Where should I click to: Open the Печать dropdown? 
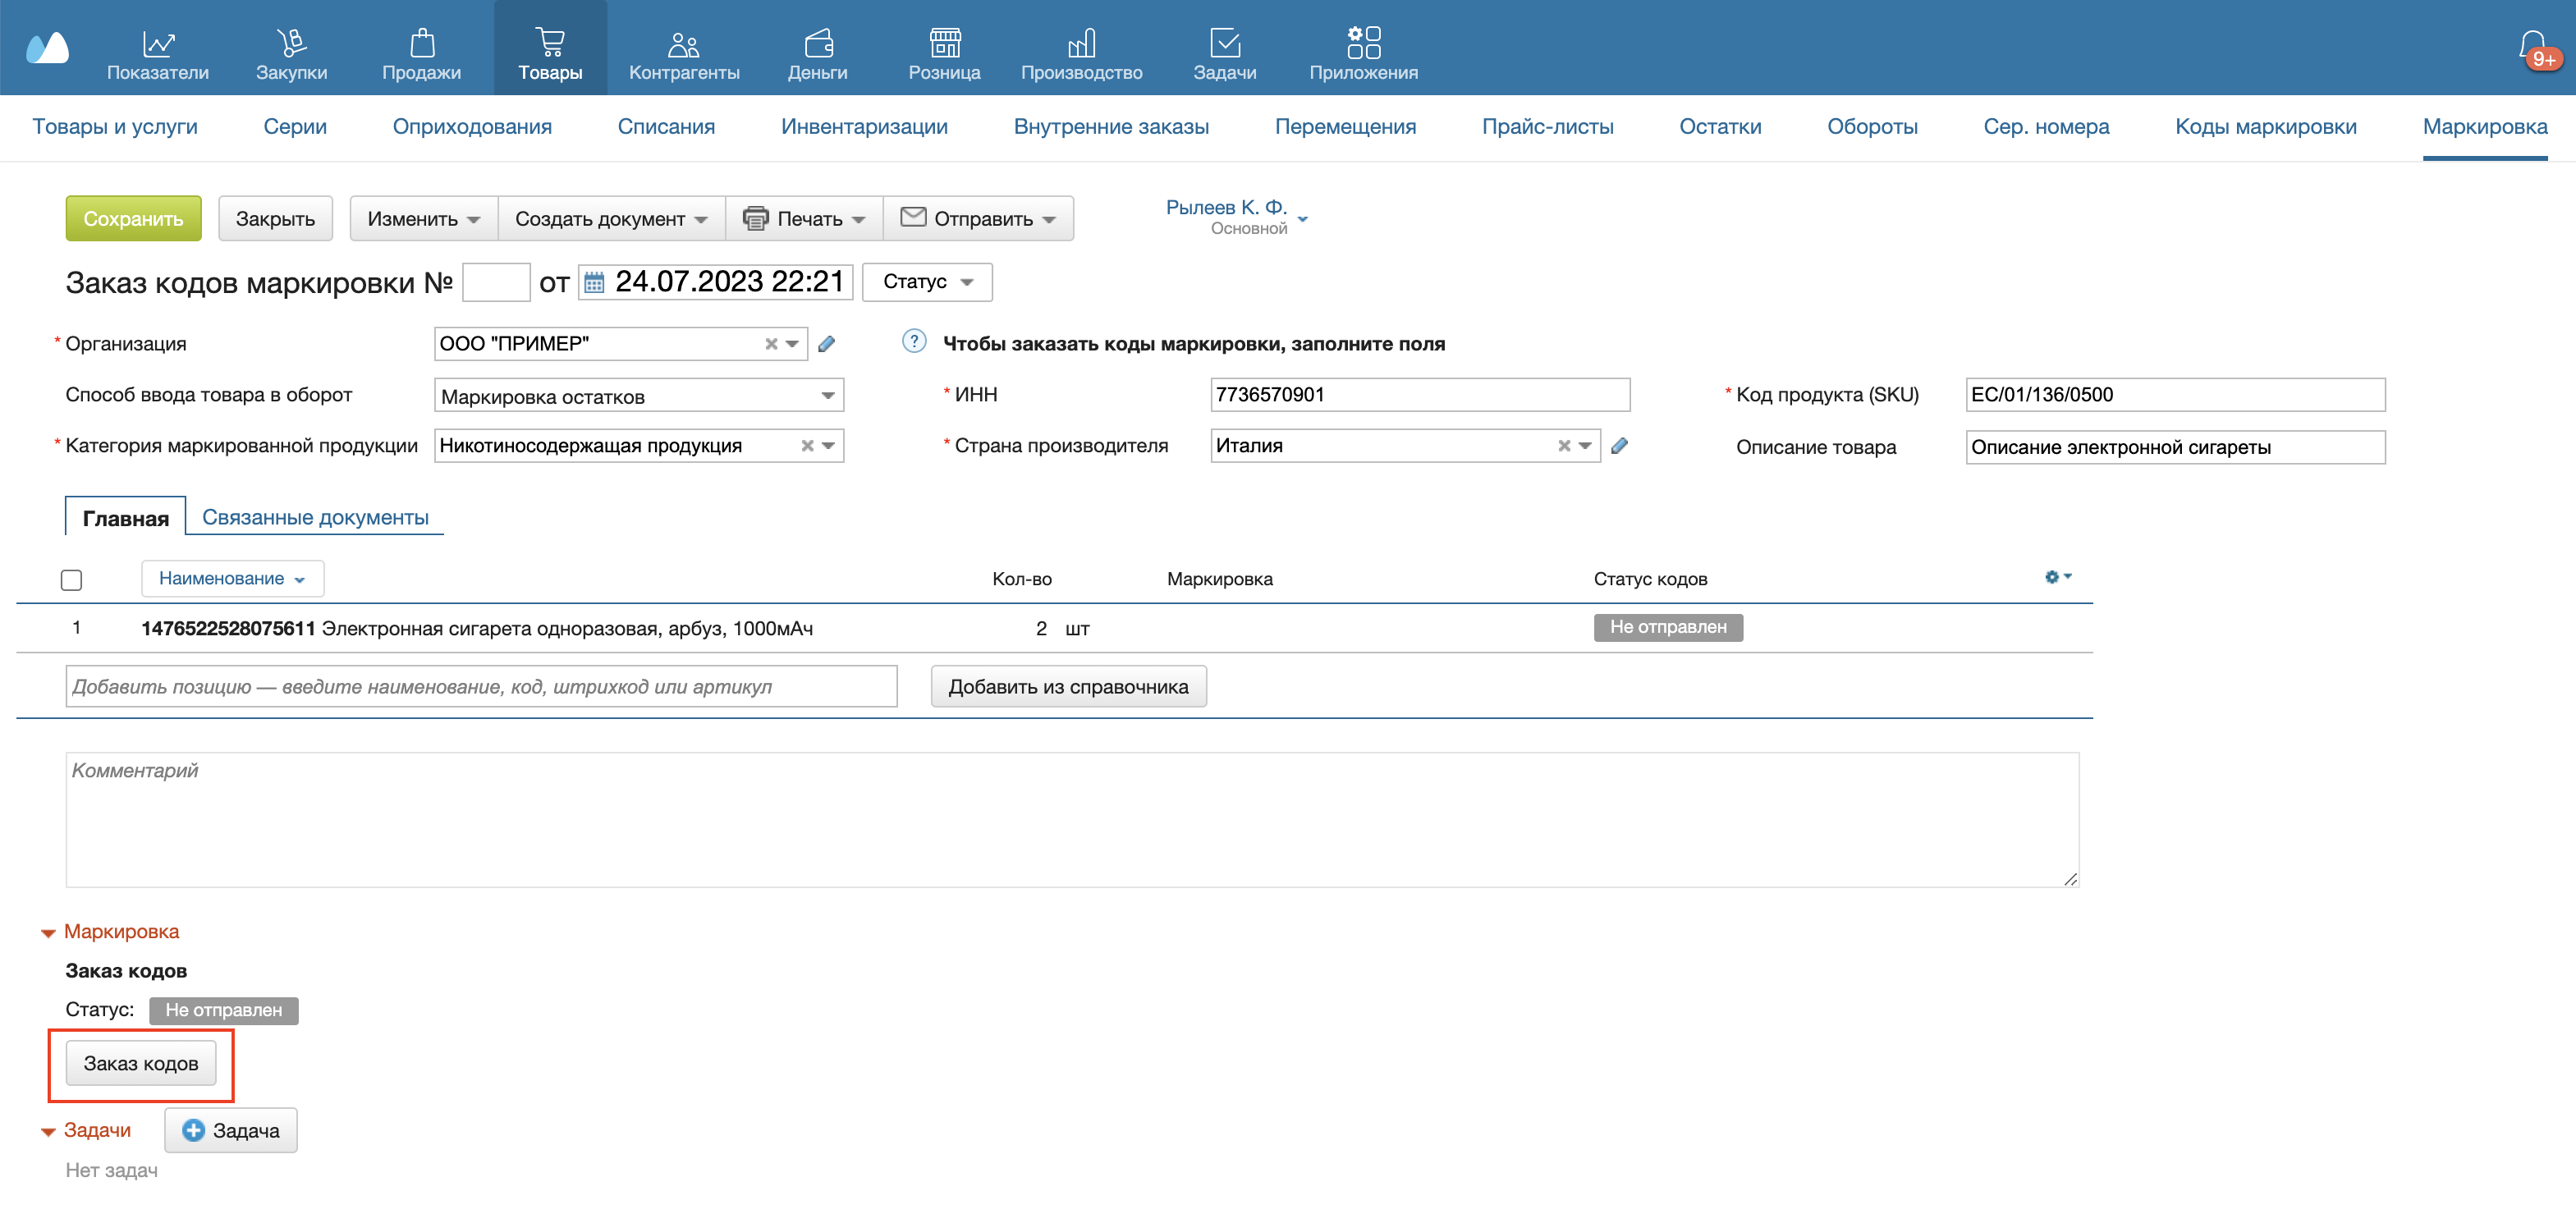coord(804,219)
